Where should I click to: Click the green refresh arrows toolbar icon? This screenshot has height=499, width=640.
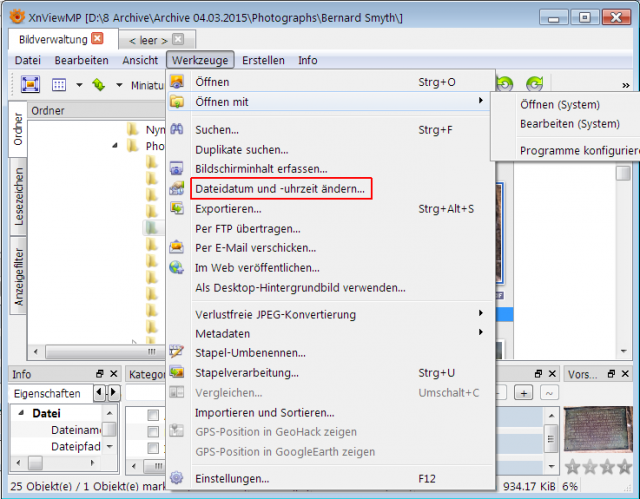point(99,85)
